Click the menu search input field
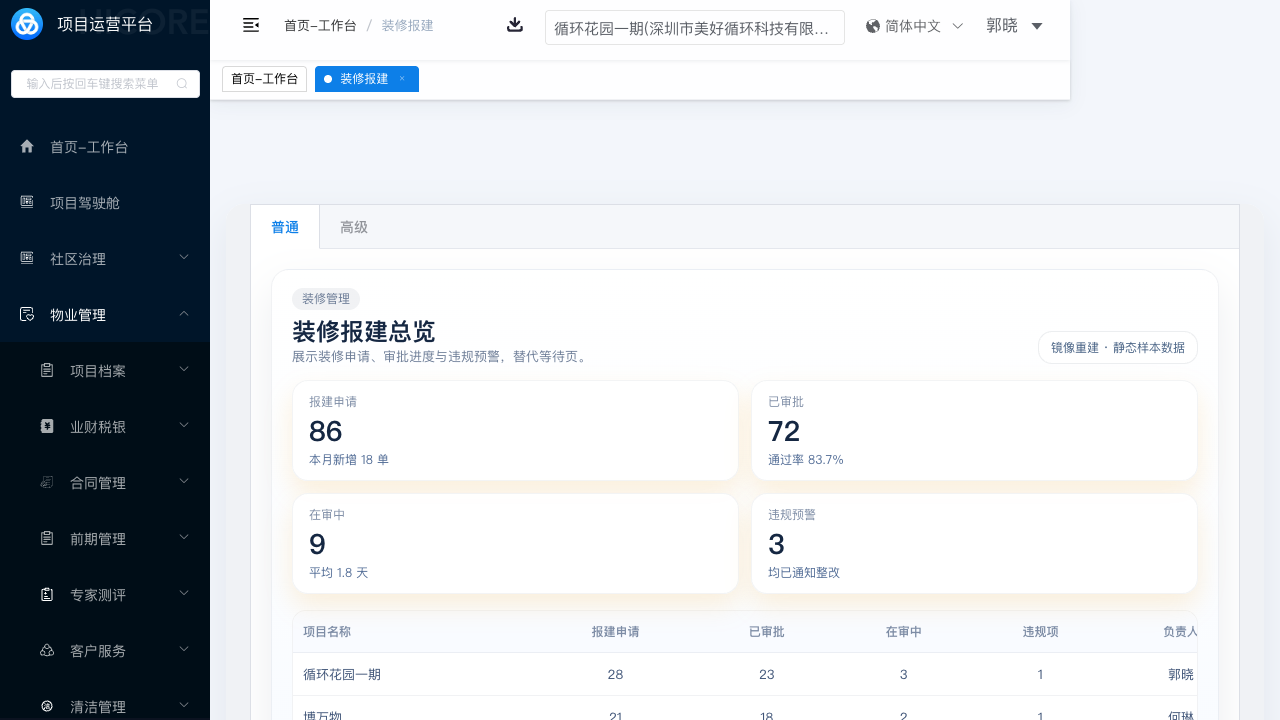The height and width of the screenshot is (720, 1280). 93,84
